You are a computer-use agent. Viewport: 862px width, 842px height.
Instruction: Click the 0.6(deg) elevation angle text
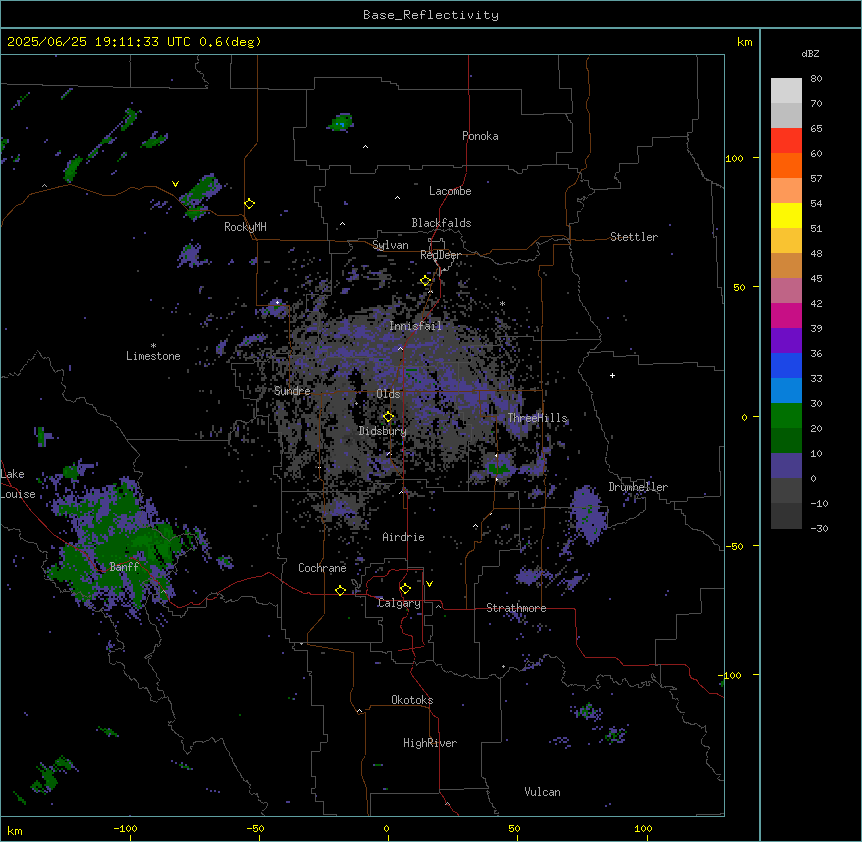click(x=230, y=42)
